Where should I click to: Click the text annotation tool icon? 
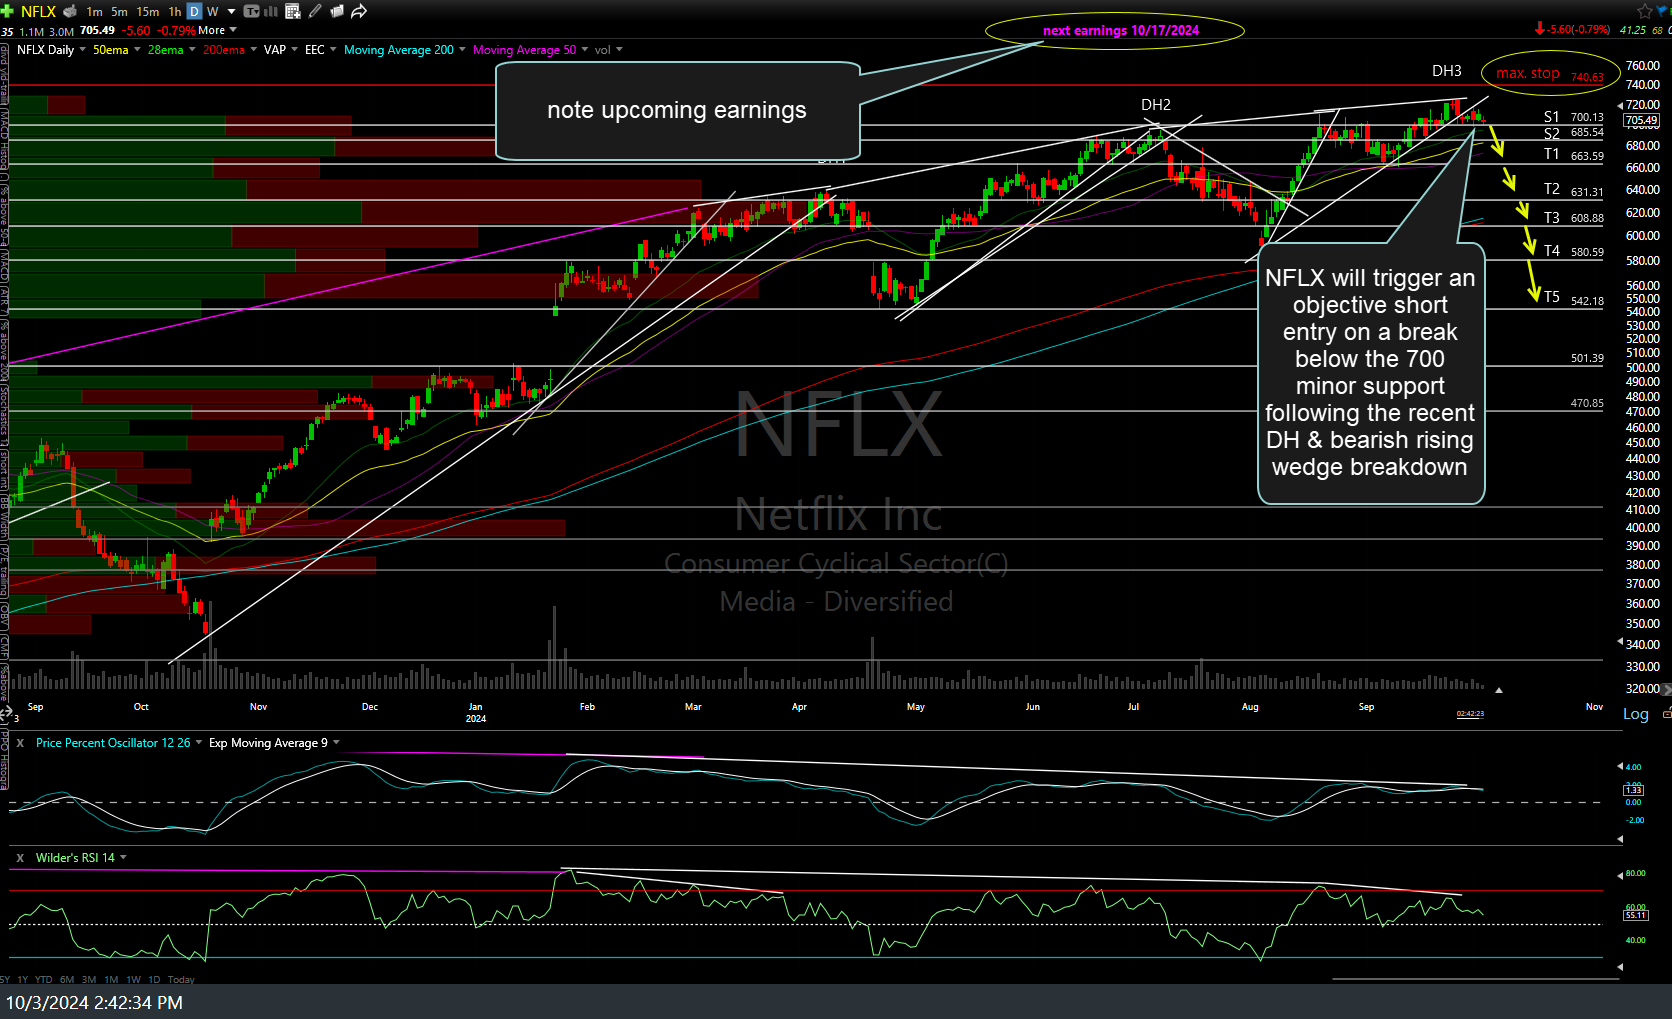[x=252, y=11]
